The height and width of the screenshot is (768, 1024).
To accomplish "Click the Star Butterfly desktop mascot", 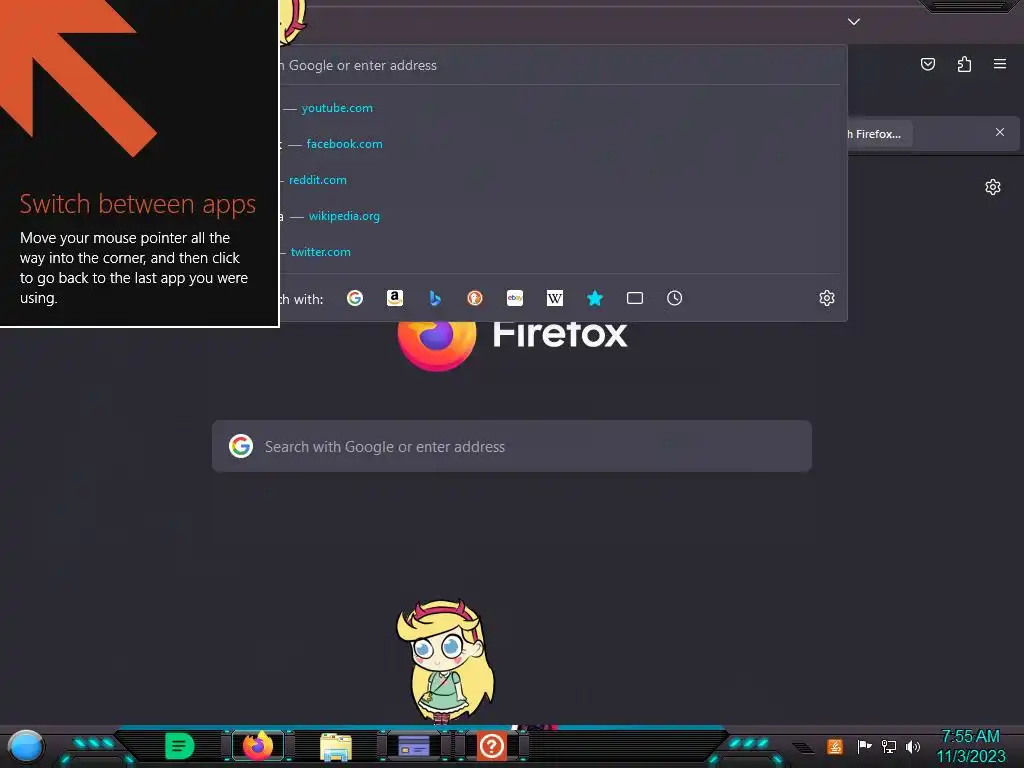I will pyautogui.click(x=445, y=662).
